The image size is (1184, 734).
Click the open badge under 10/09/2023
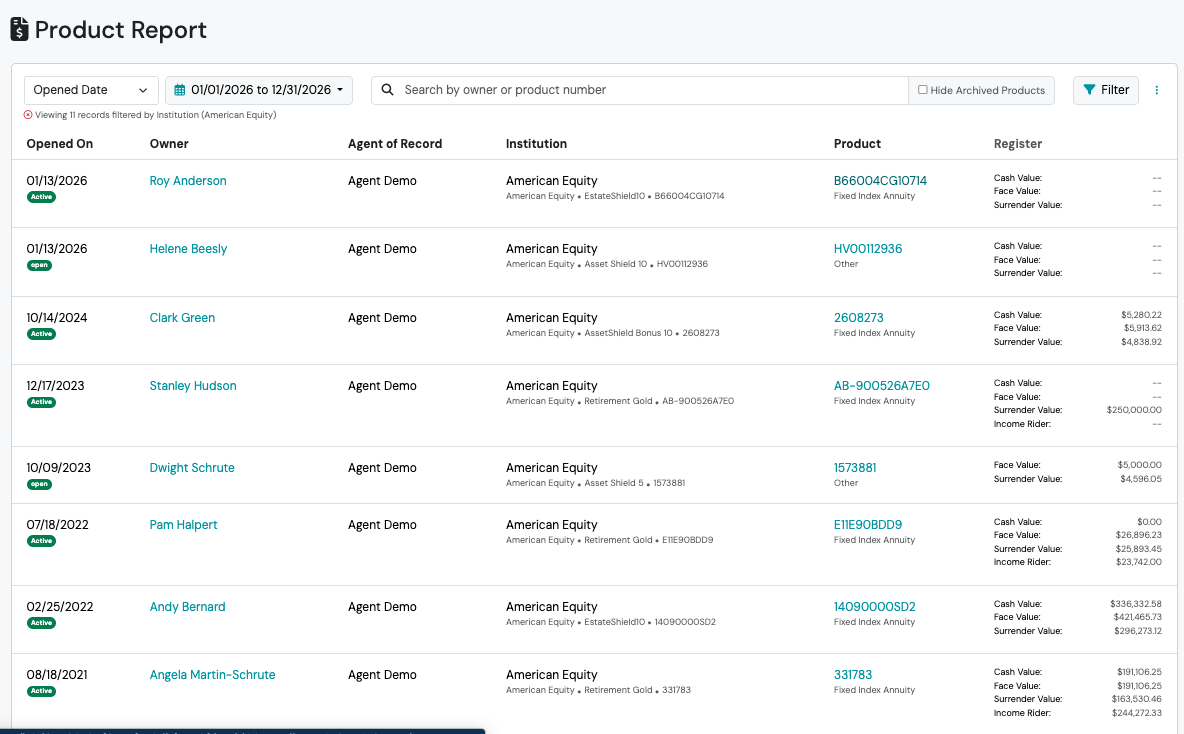click(x=39, y=484)
